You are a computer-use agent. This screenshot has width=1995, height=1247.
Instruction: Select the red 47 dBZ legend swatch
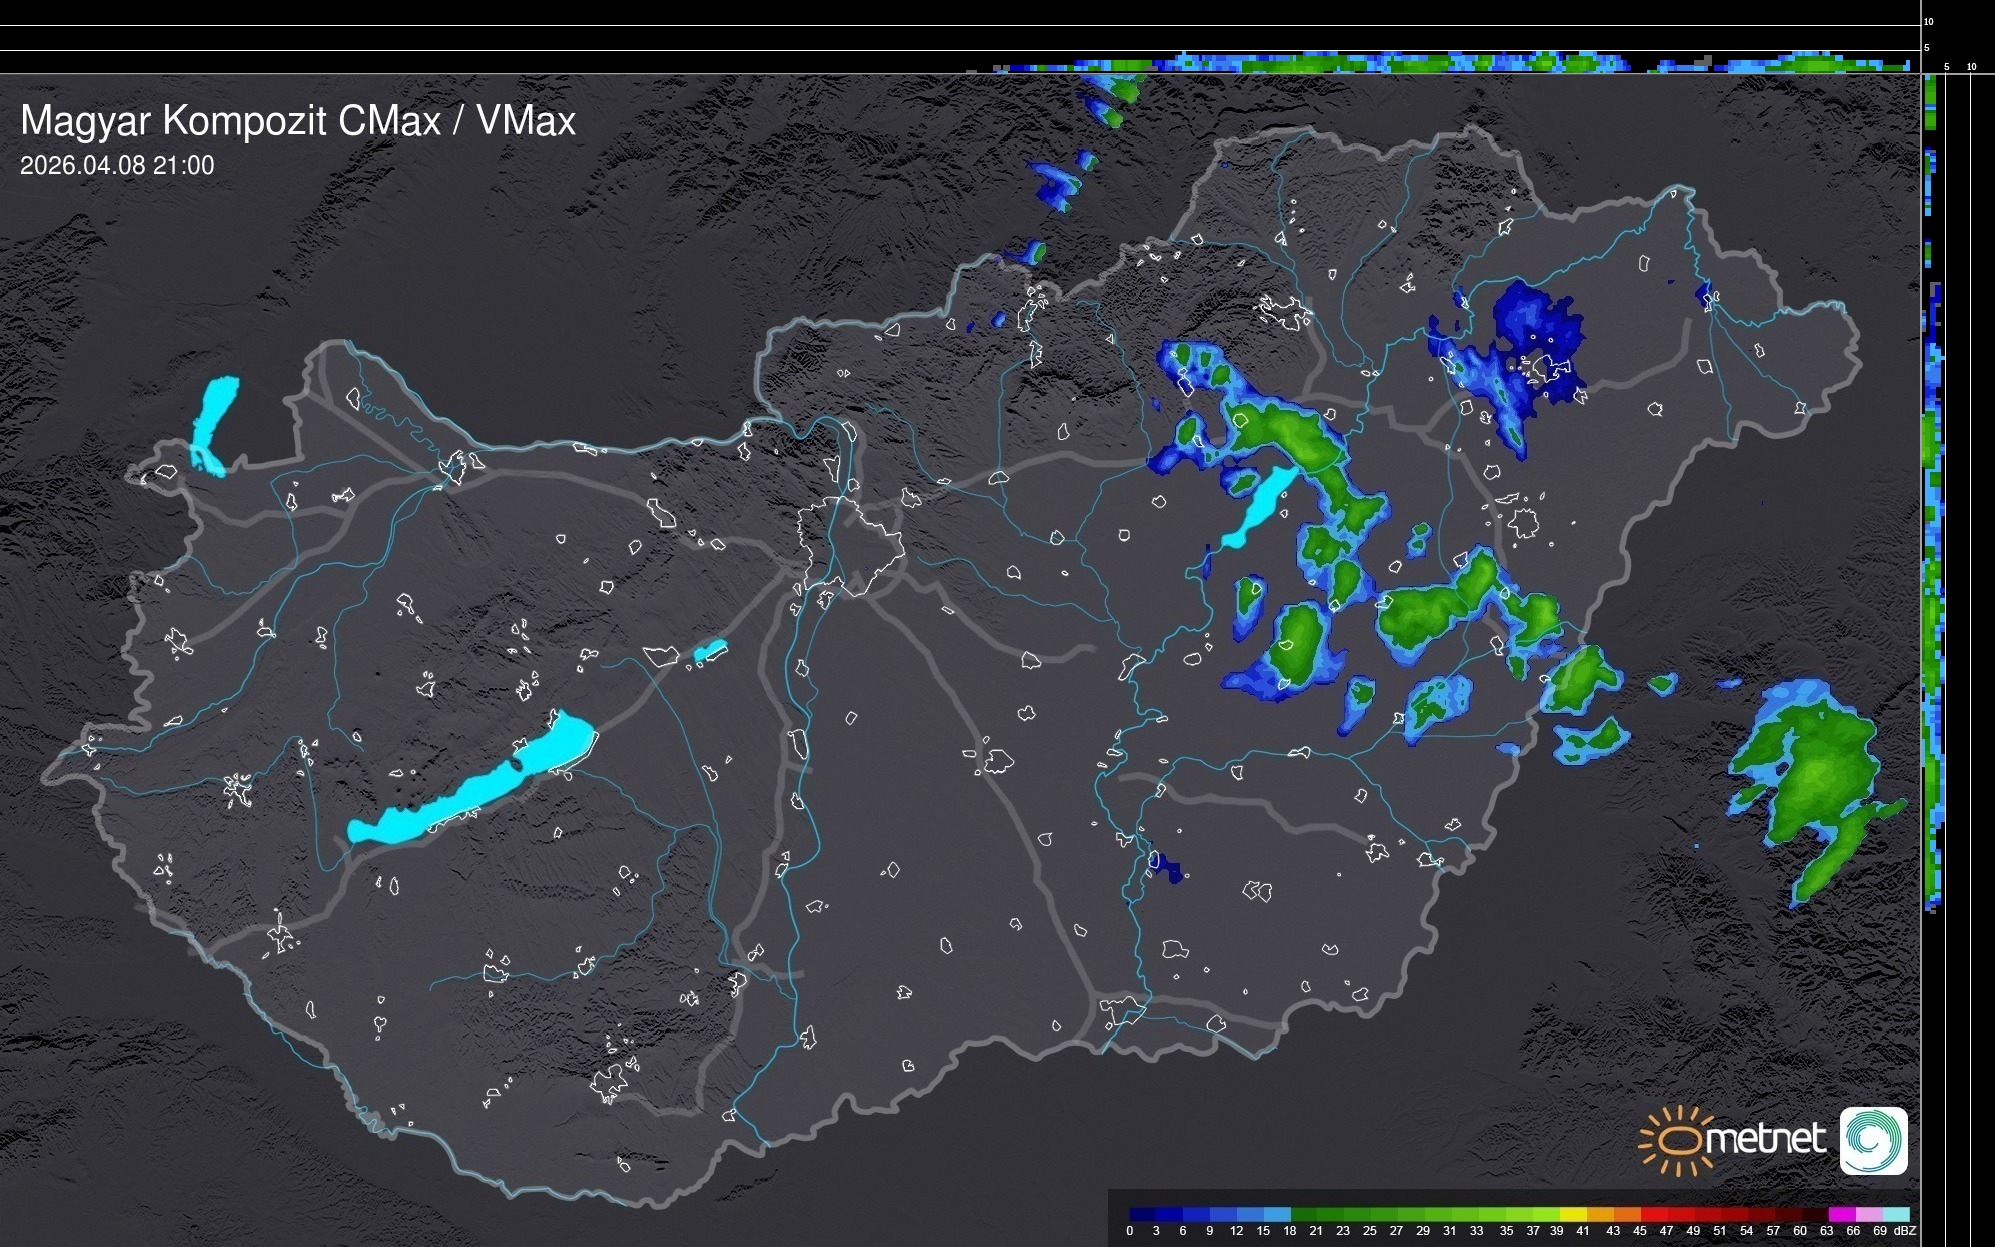click(x=1680, y=1214)
